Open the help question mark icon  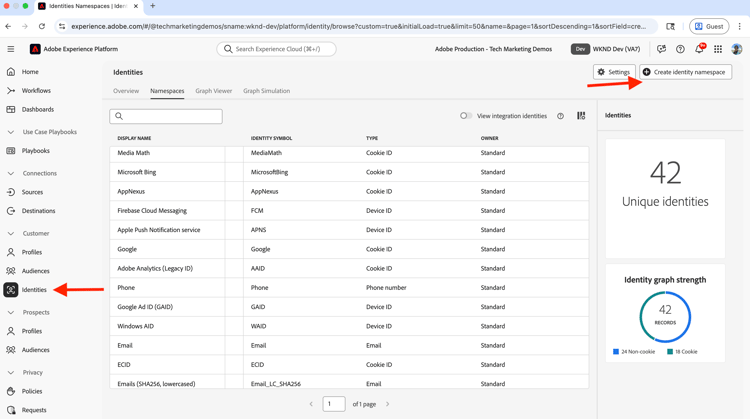(x=680, y=49)
